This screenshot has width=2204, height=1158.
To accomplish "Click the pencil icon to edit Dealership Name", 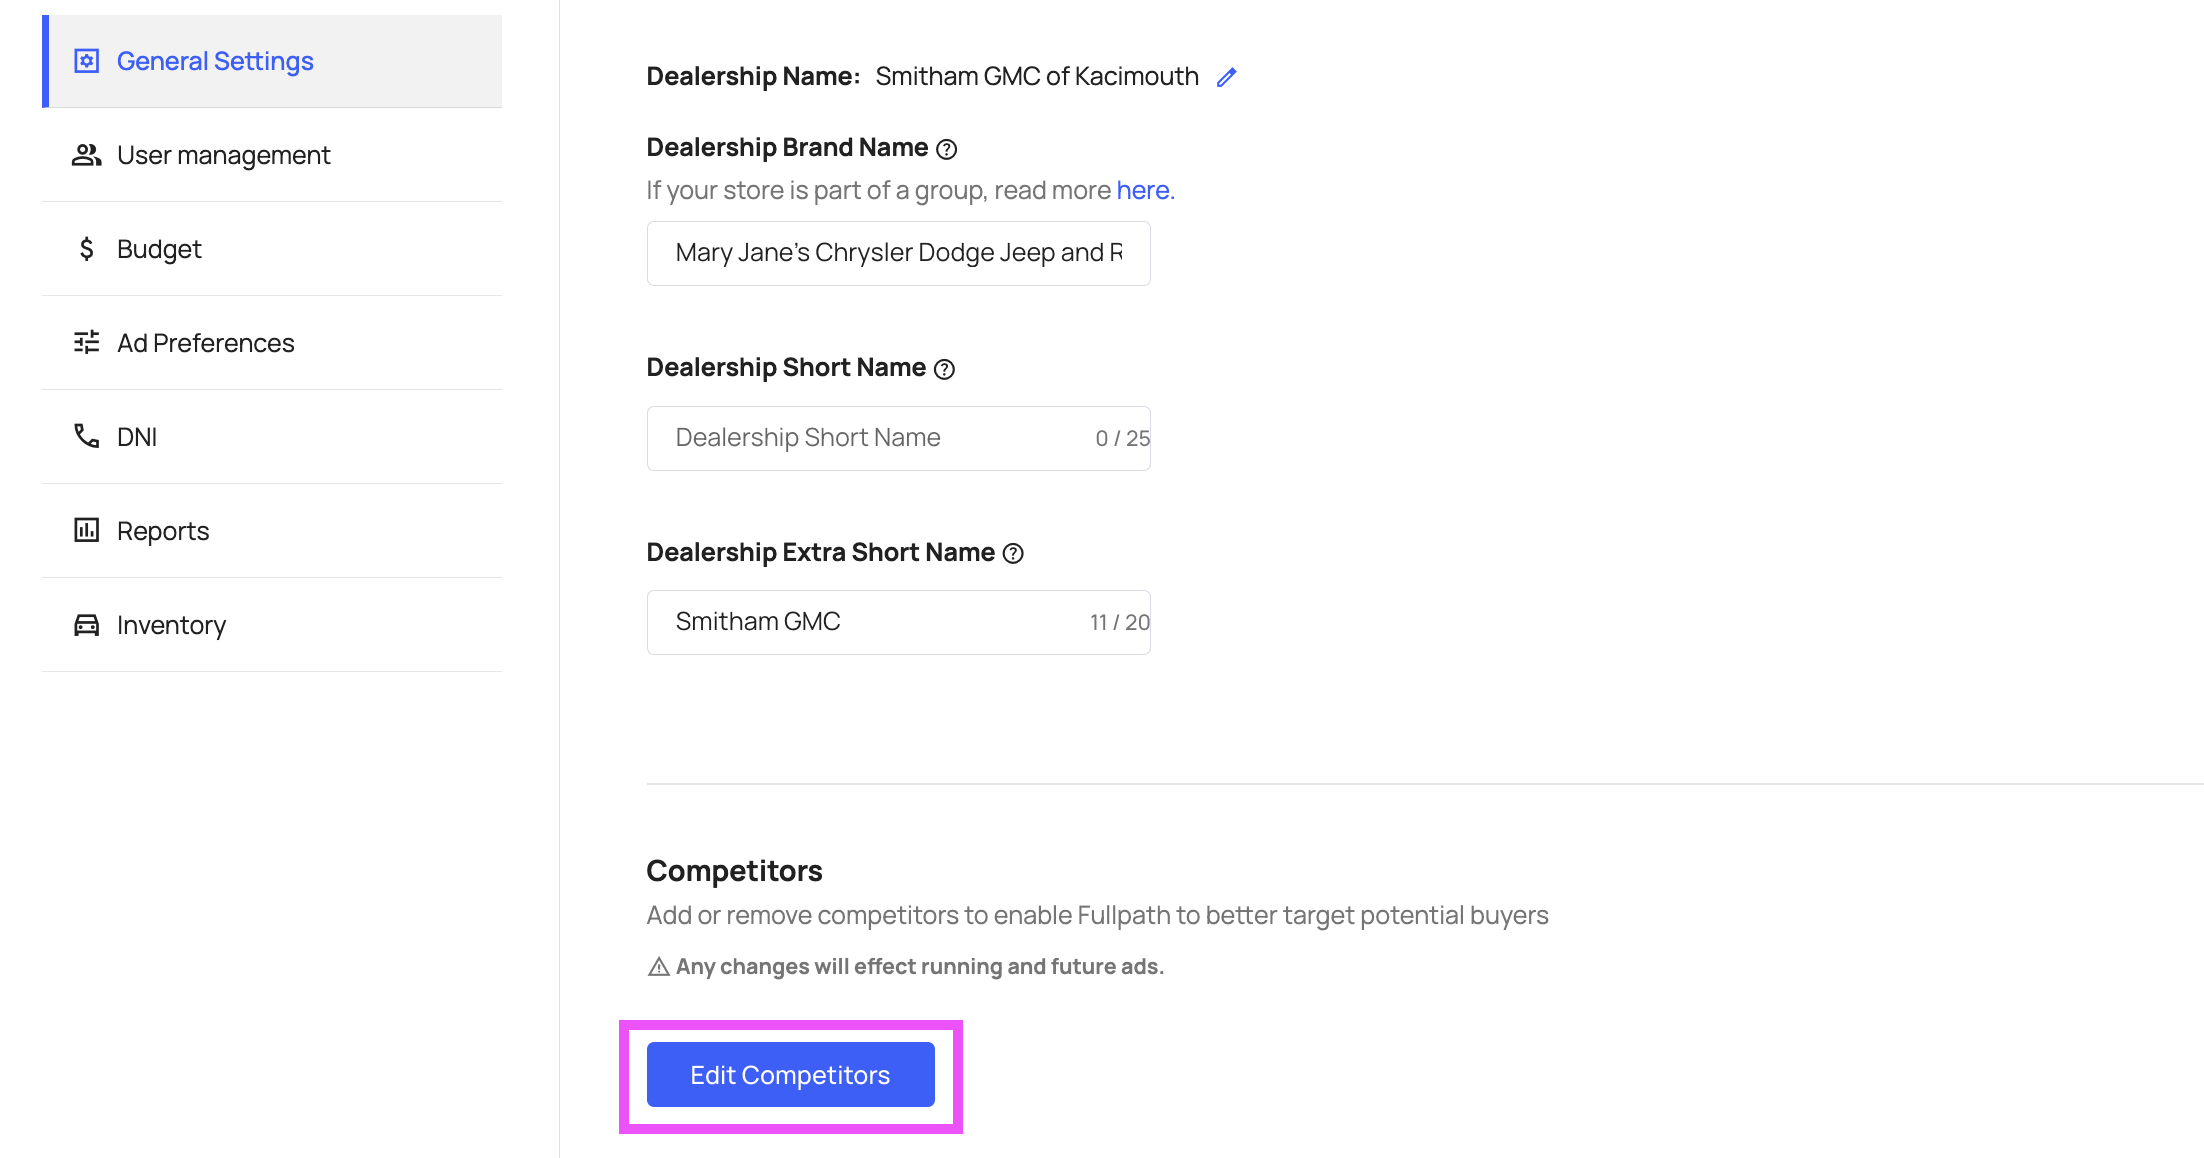I will pyautogui.click(x=1227, y=77).
